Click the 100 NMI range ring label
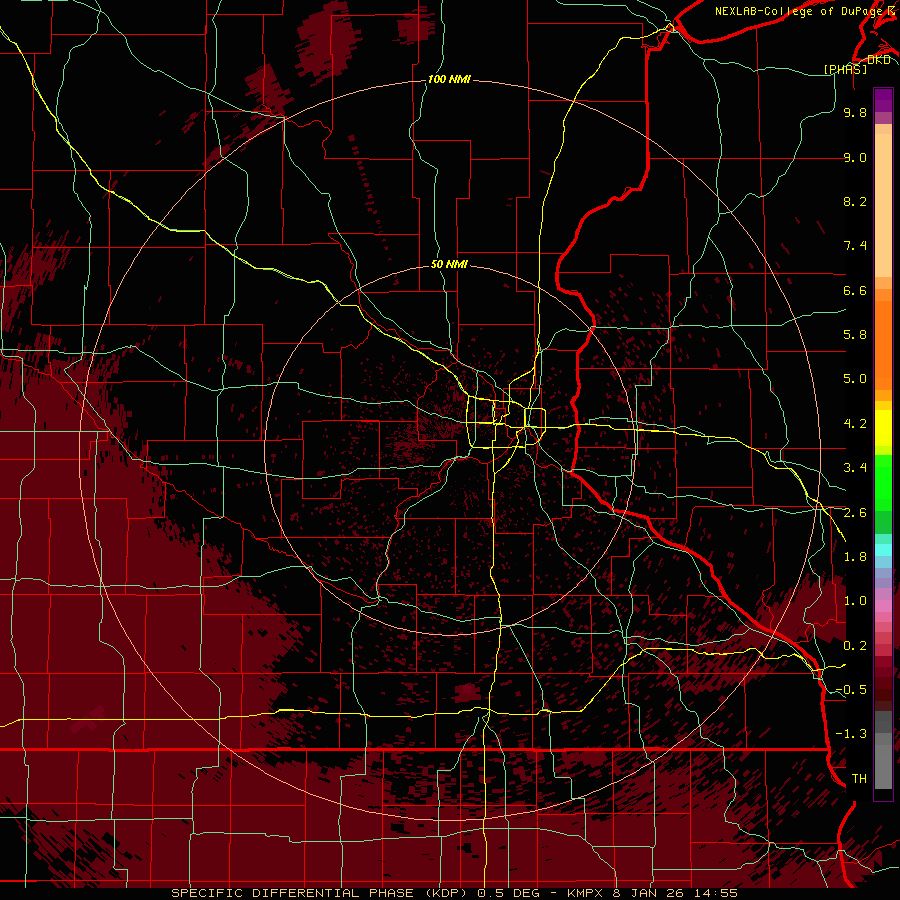The image size is (900, 900). click(449, 79)
